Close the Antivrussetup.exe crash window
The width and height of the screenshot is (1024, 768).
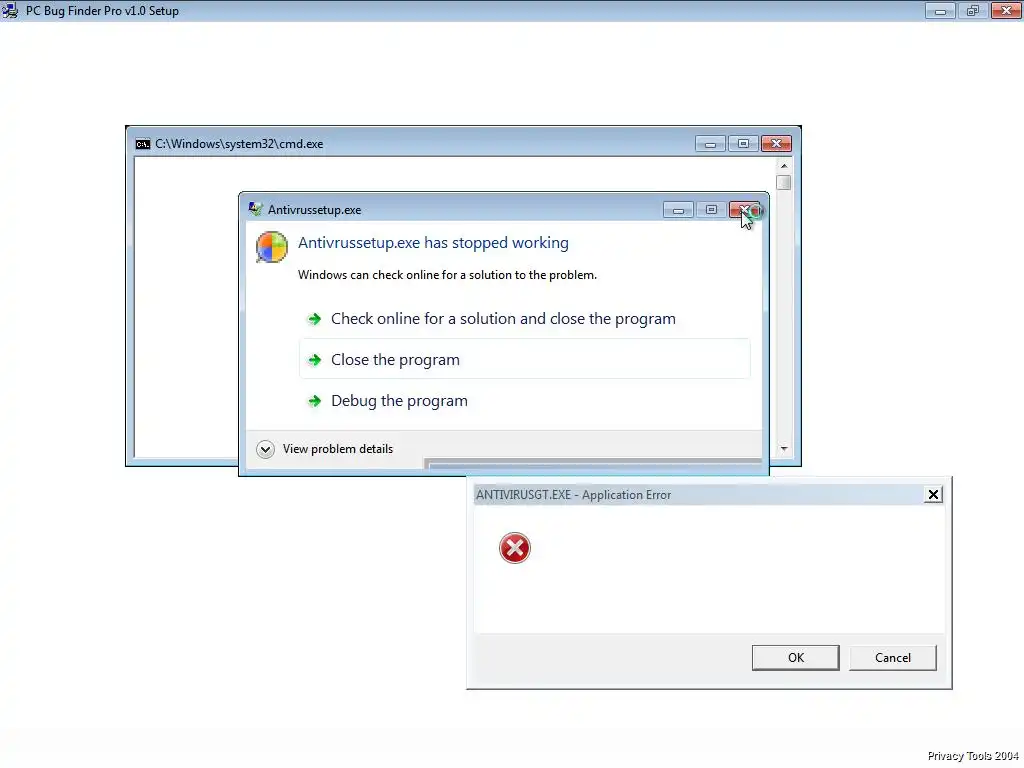coord(744,210)
